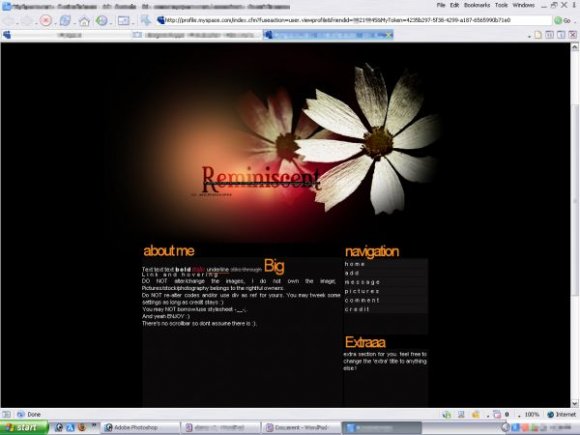Open the small dropdown arrow in tab bar
580x435 pixels.
(529, 37)
